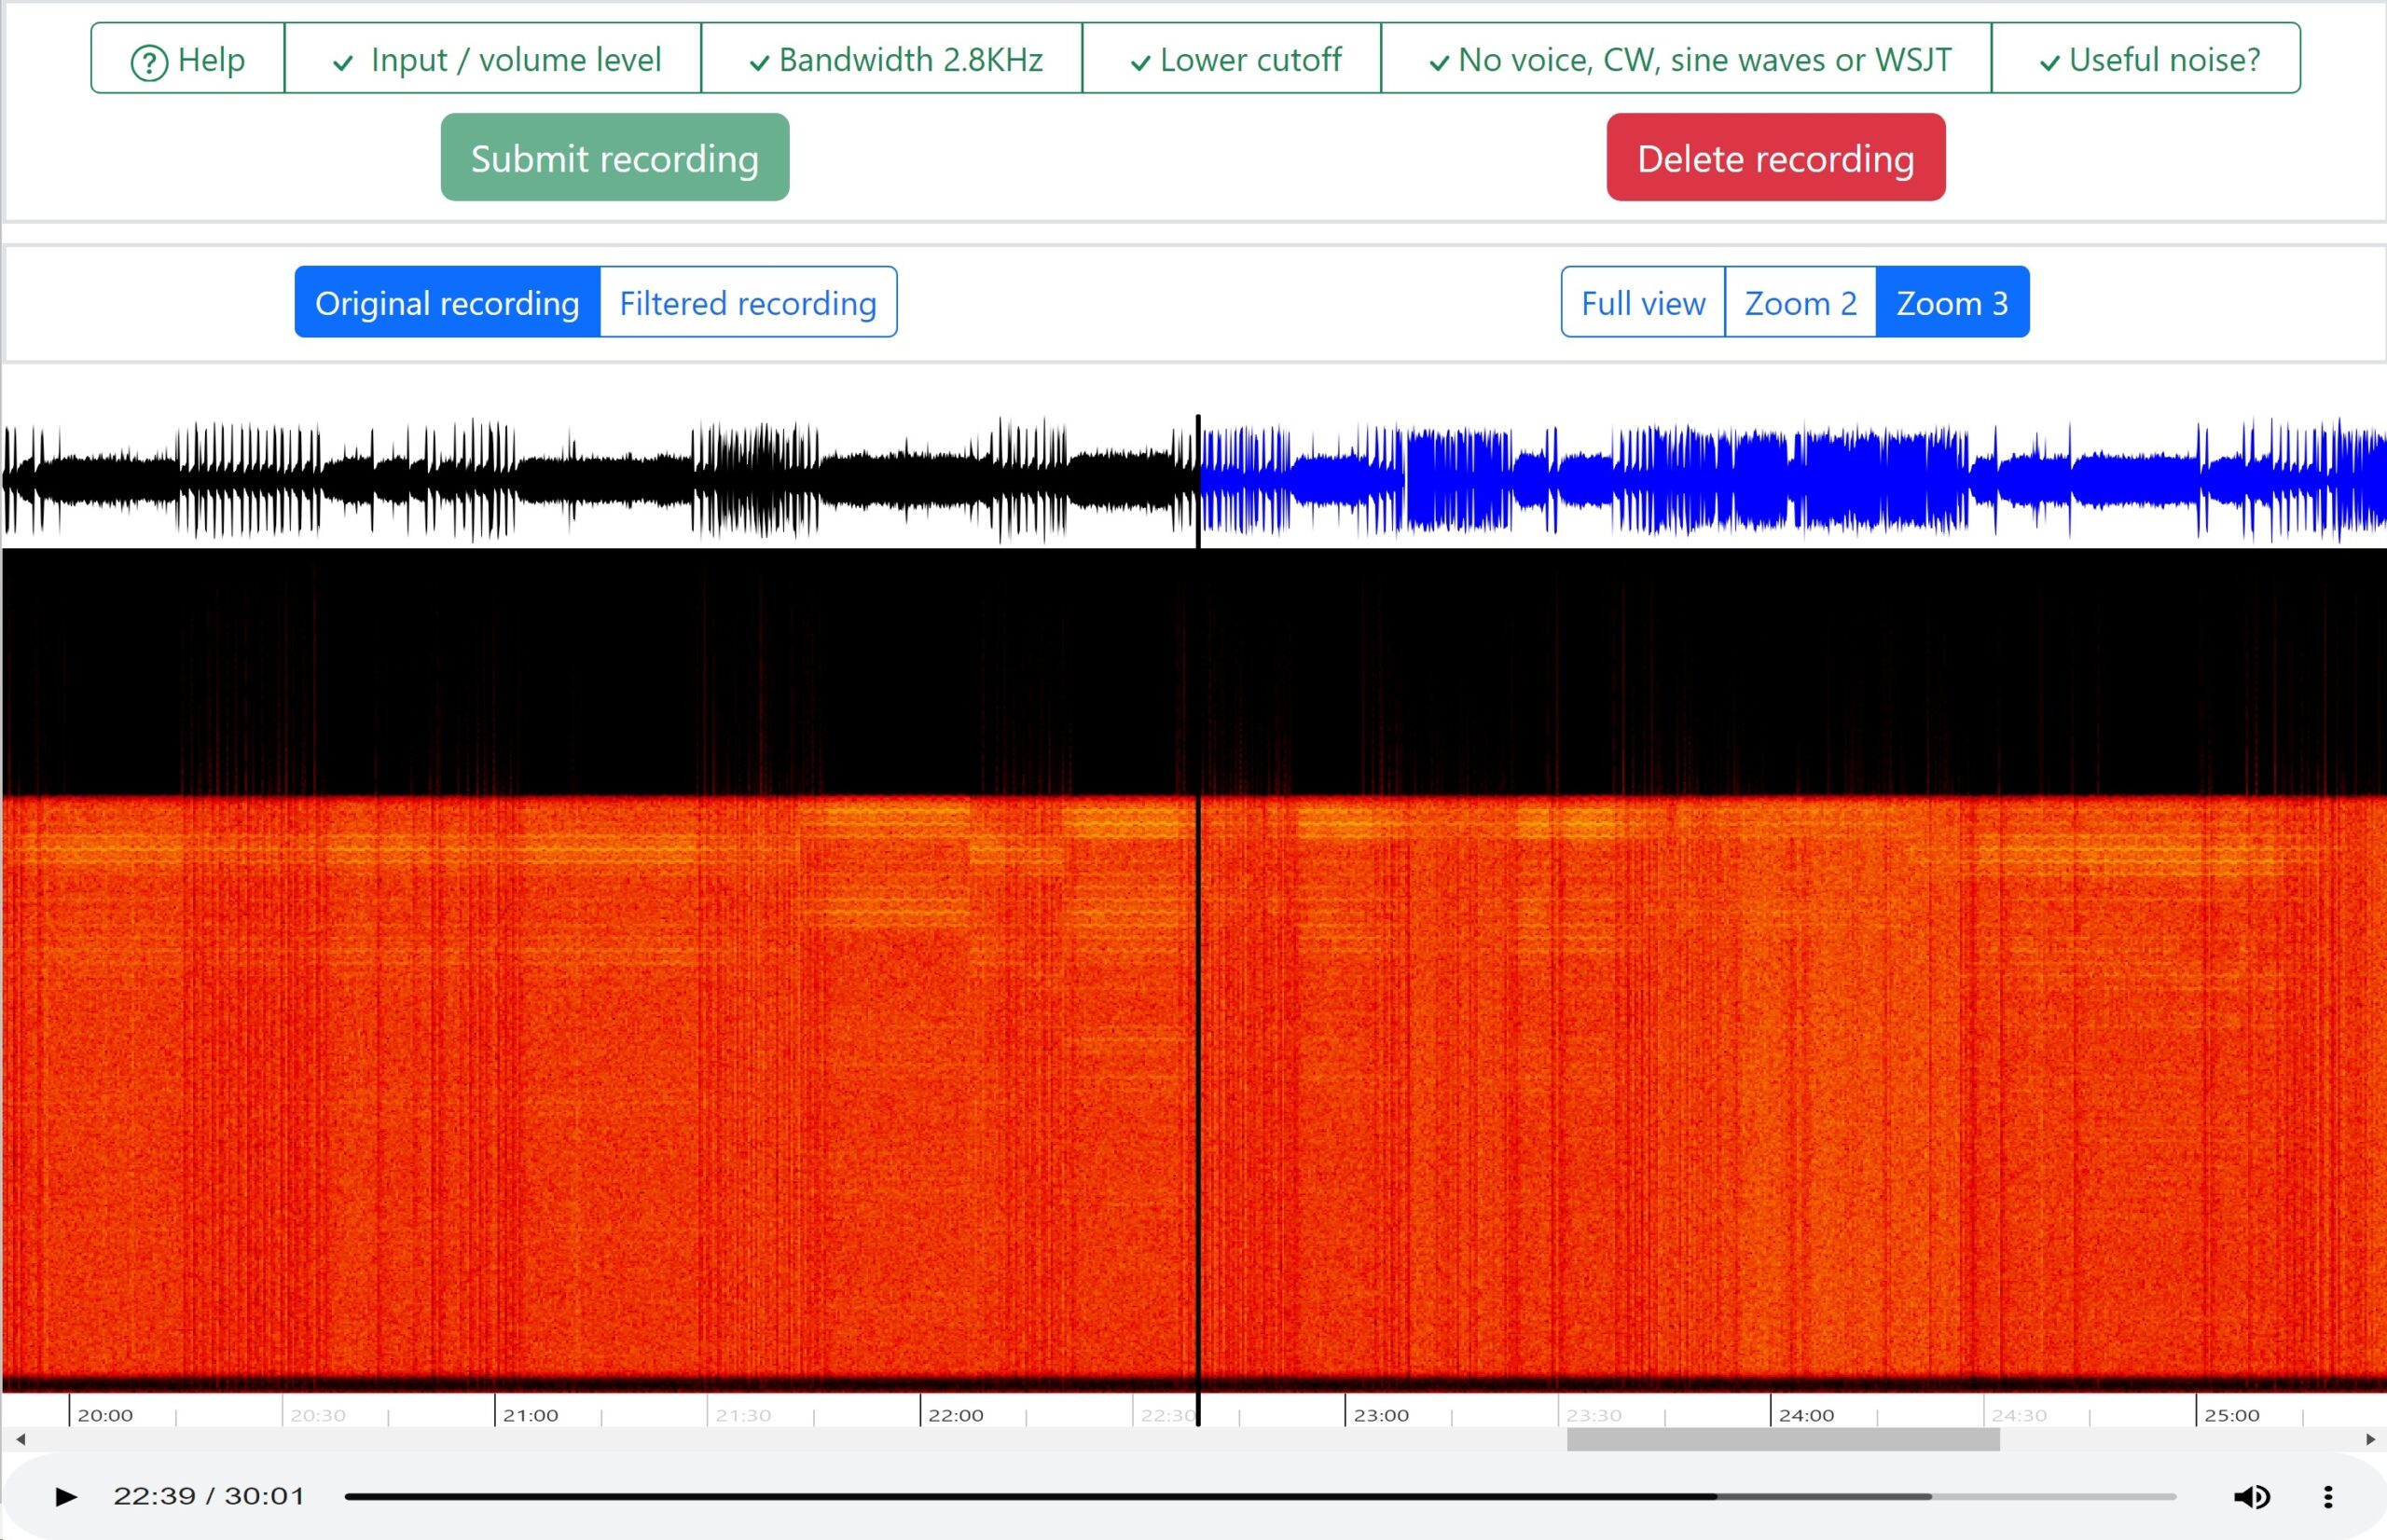
Task: Switch to Filtered recording
Action: pyautogui.click(x=748, y=302)
